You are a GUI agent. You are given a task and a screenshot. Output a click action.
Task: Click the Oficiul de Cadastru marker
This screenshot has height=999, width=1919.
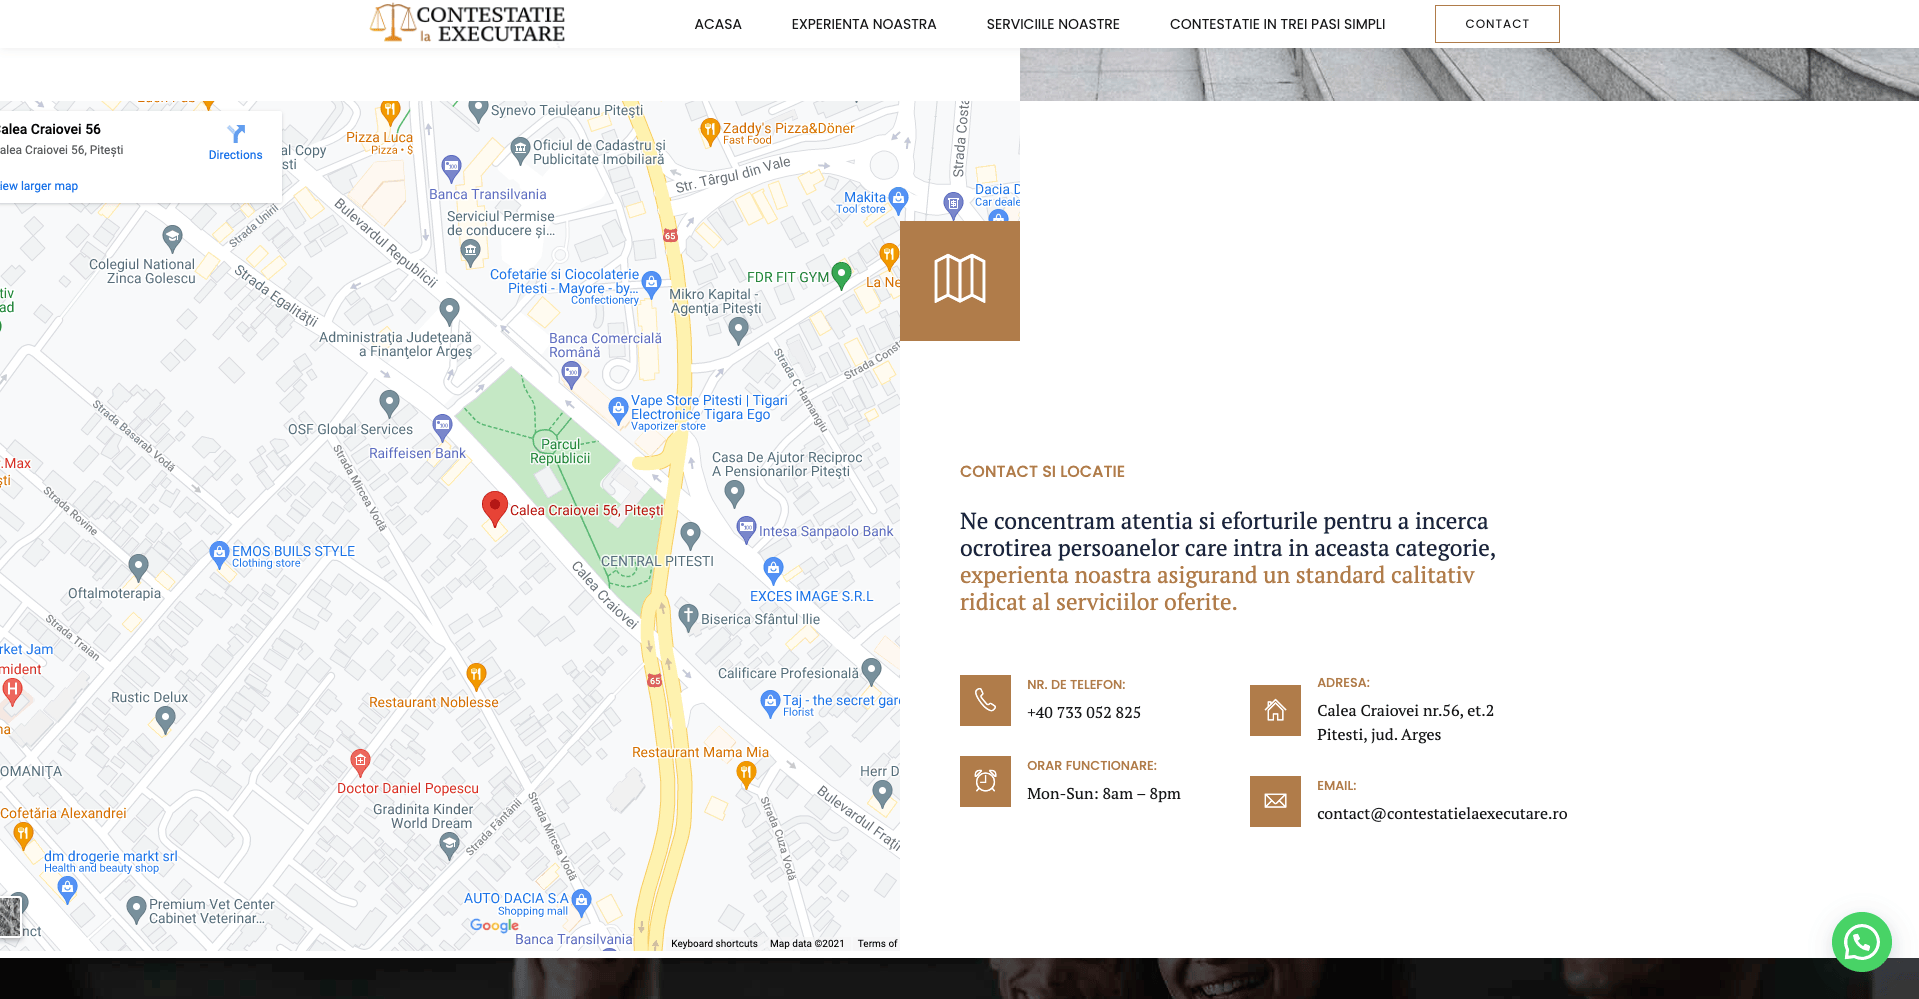coord(520,151)
